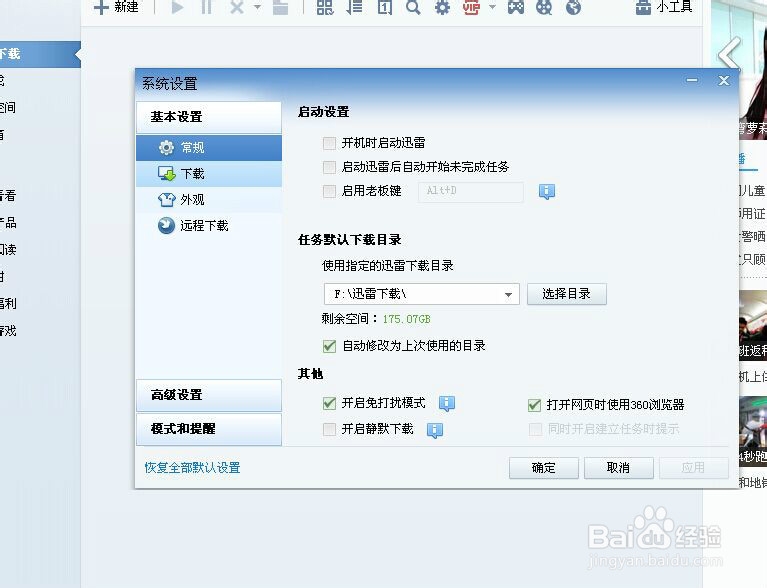This screenshot has width=767, height=588.
Task: Click the film reel video icon
Action: click(544, 7)
